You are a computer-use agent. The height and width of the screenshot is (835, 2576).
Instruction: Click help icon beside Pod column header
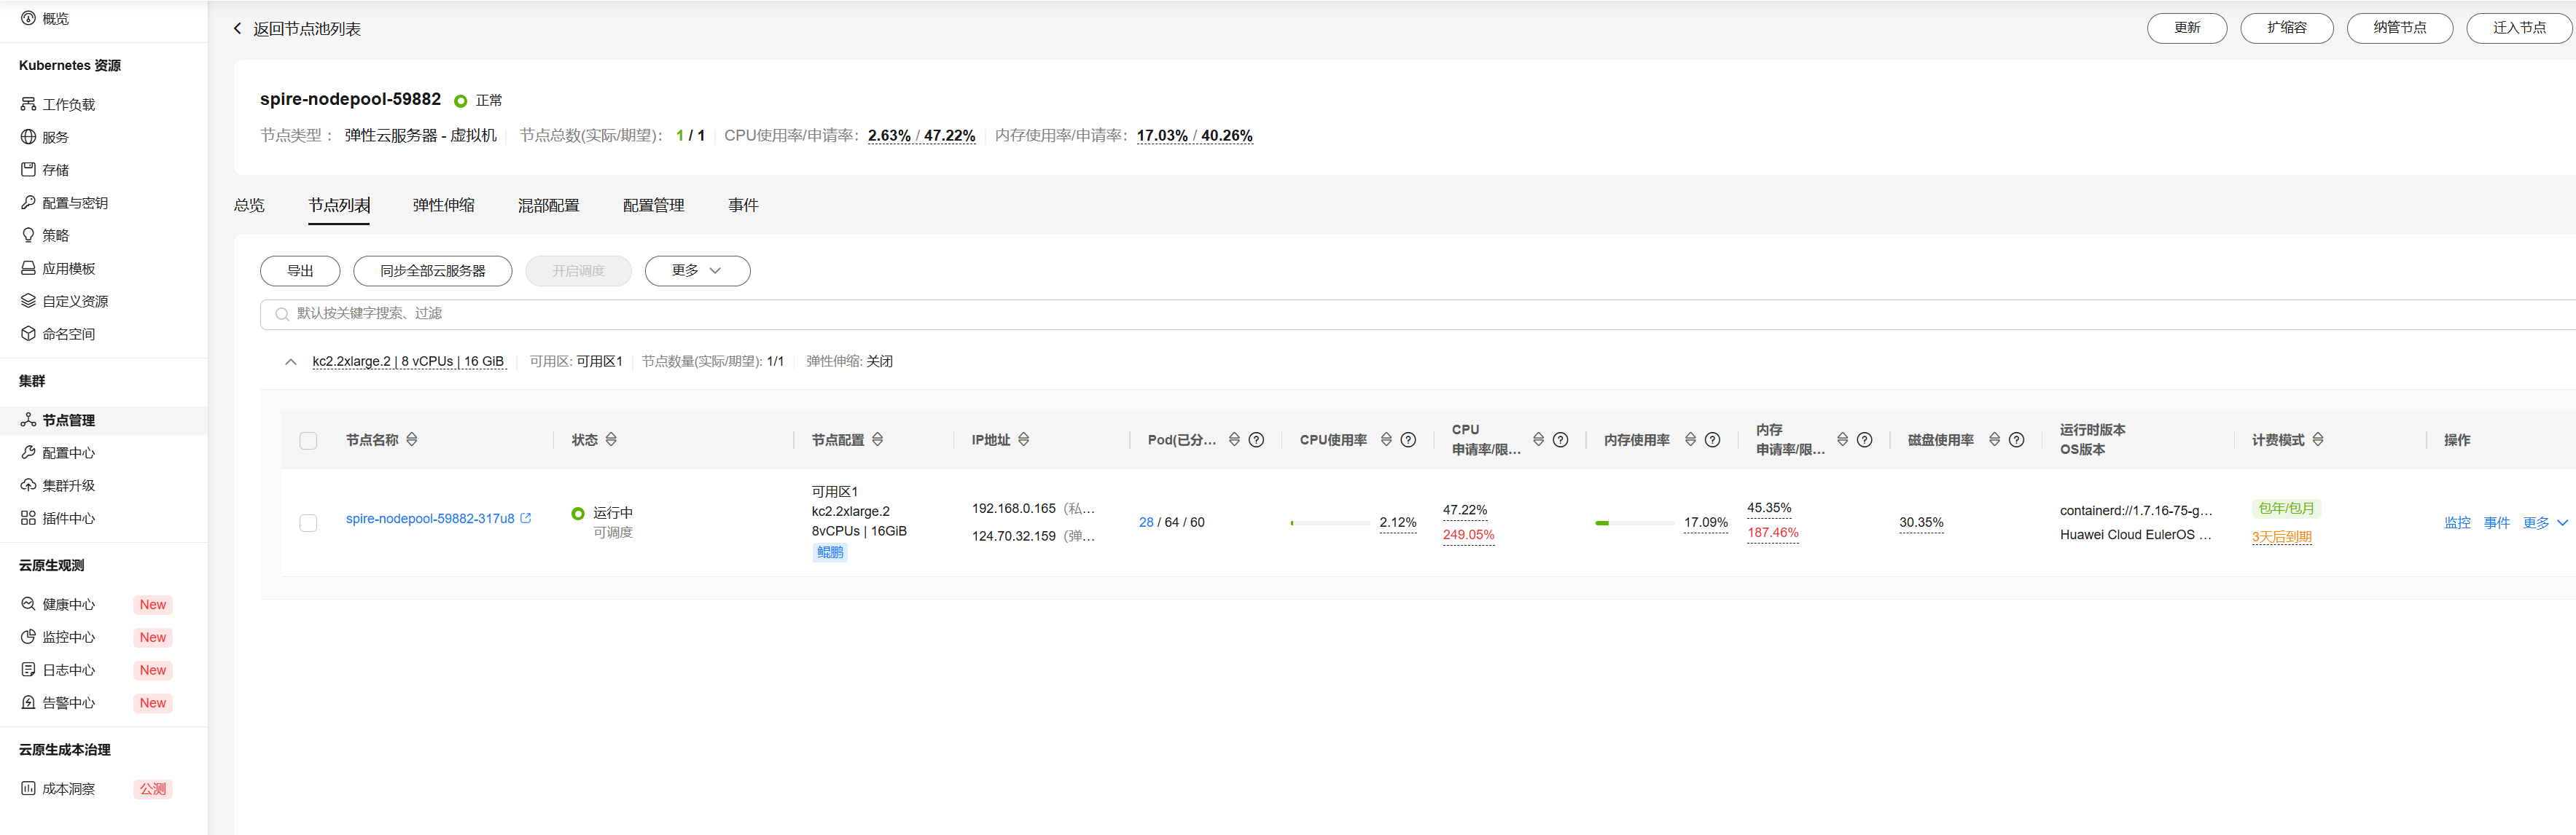pyautogui.click(x=1256, y=440)
